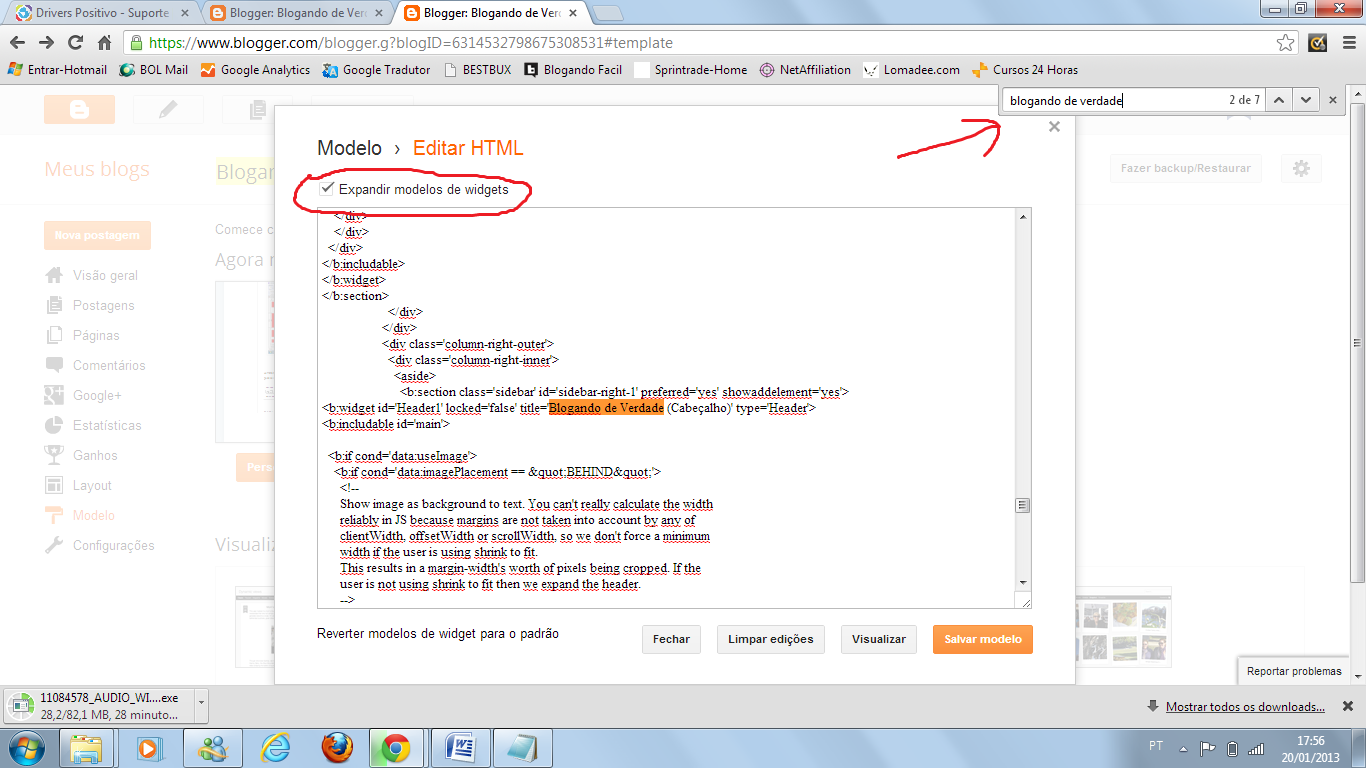Open Visão geral in sidebar
The height and width of the screenshot is (768, 1366).
click(105, 275)
